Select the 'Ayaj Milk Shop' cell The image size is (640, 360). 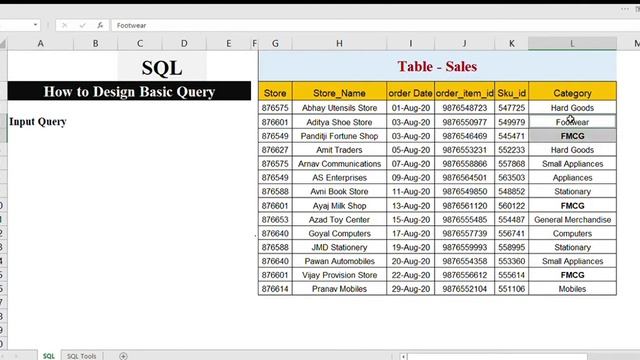click(339, 206)
